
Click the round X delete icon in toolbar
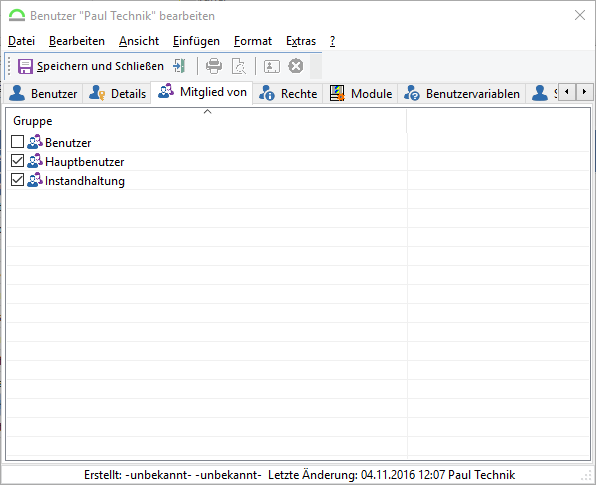[x=296, y=66]
